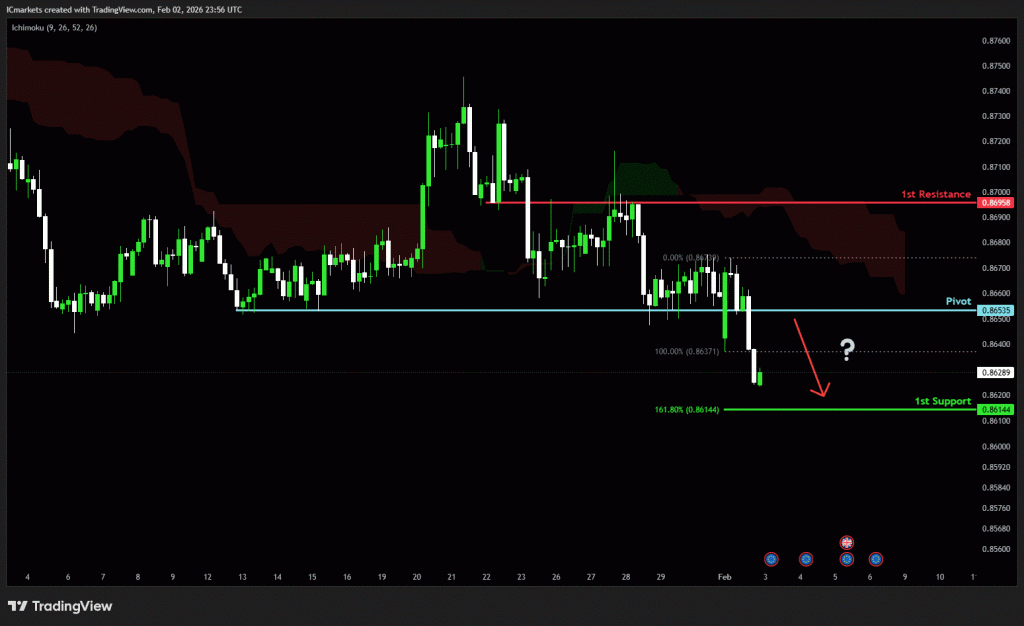Click the EU event icon on Feb 3
Screen dimensions: 1024x626
click(771, 559)
